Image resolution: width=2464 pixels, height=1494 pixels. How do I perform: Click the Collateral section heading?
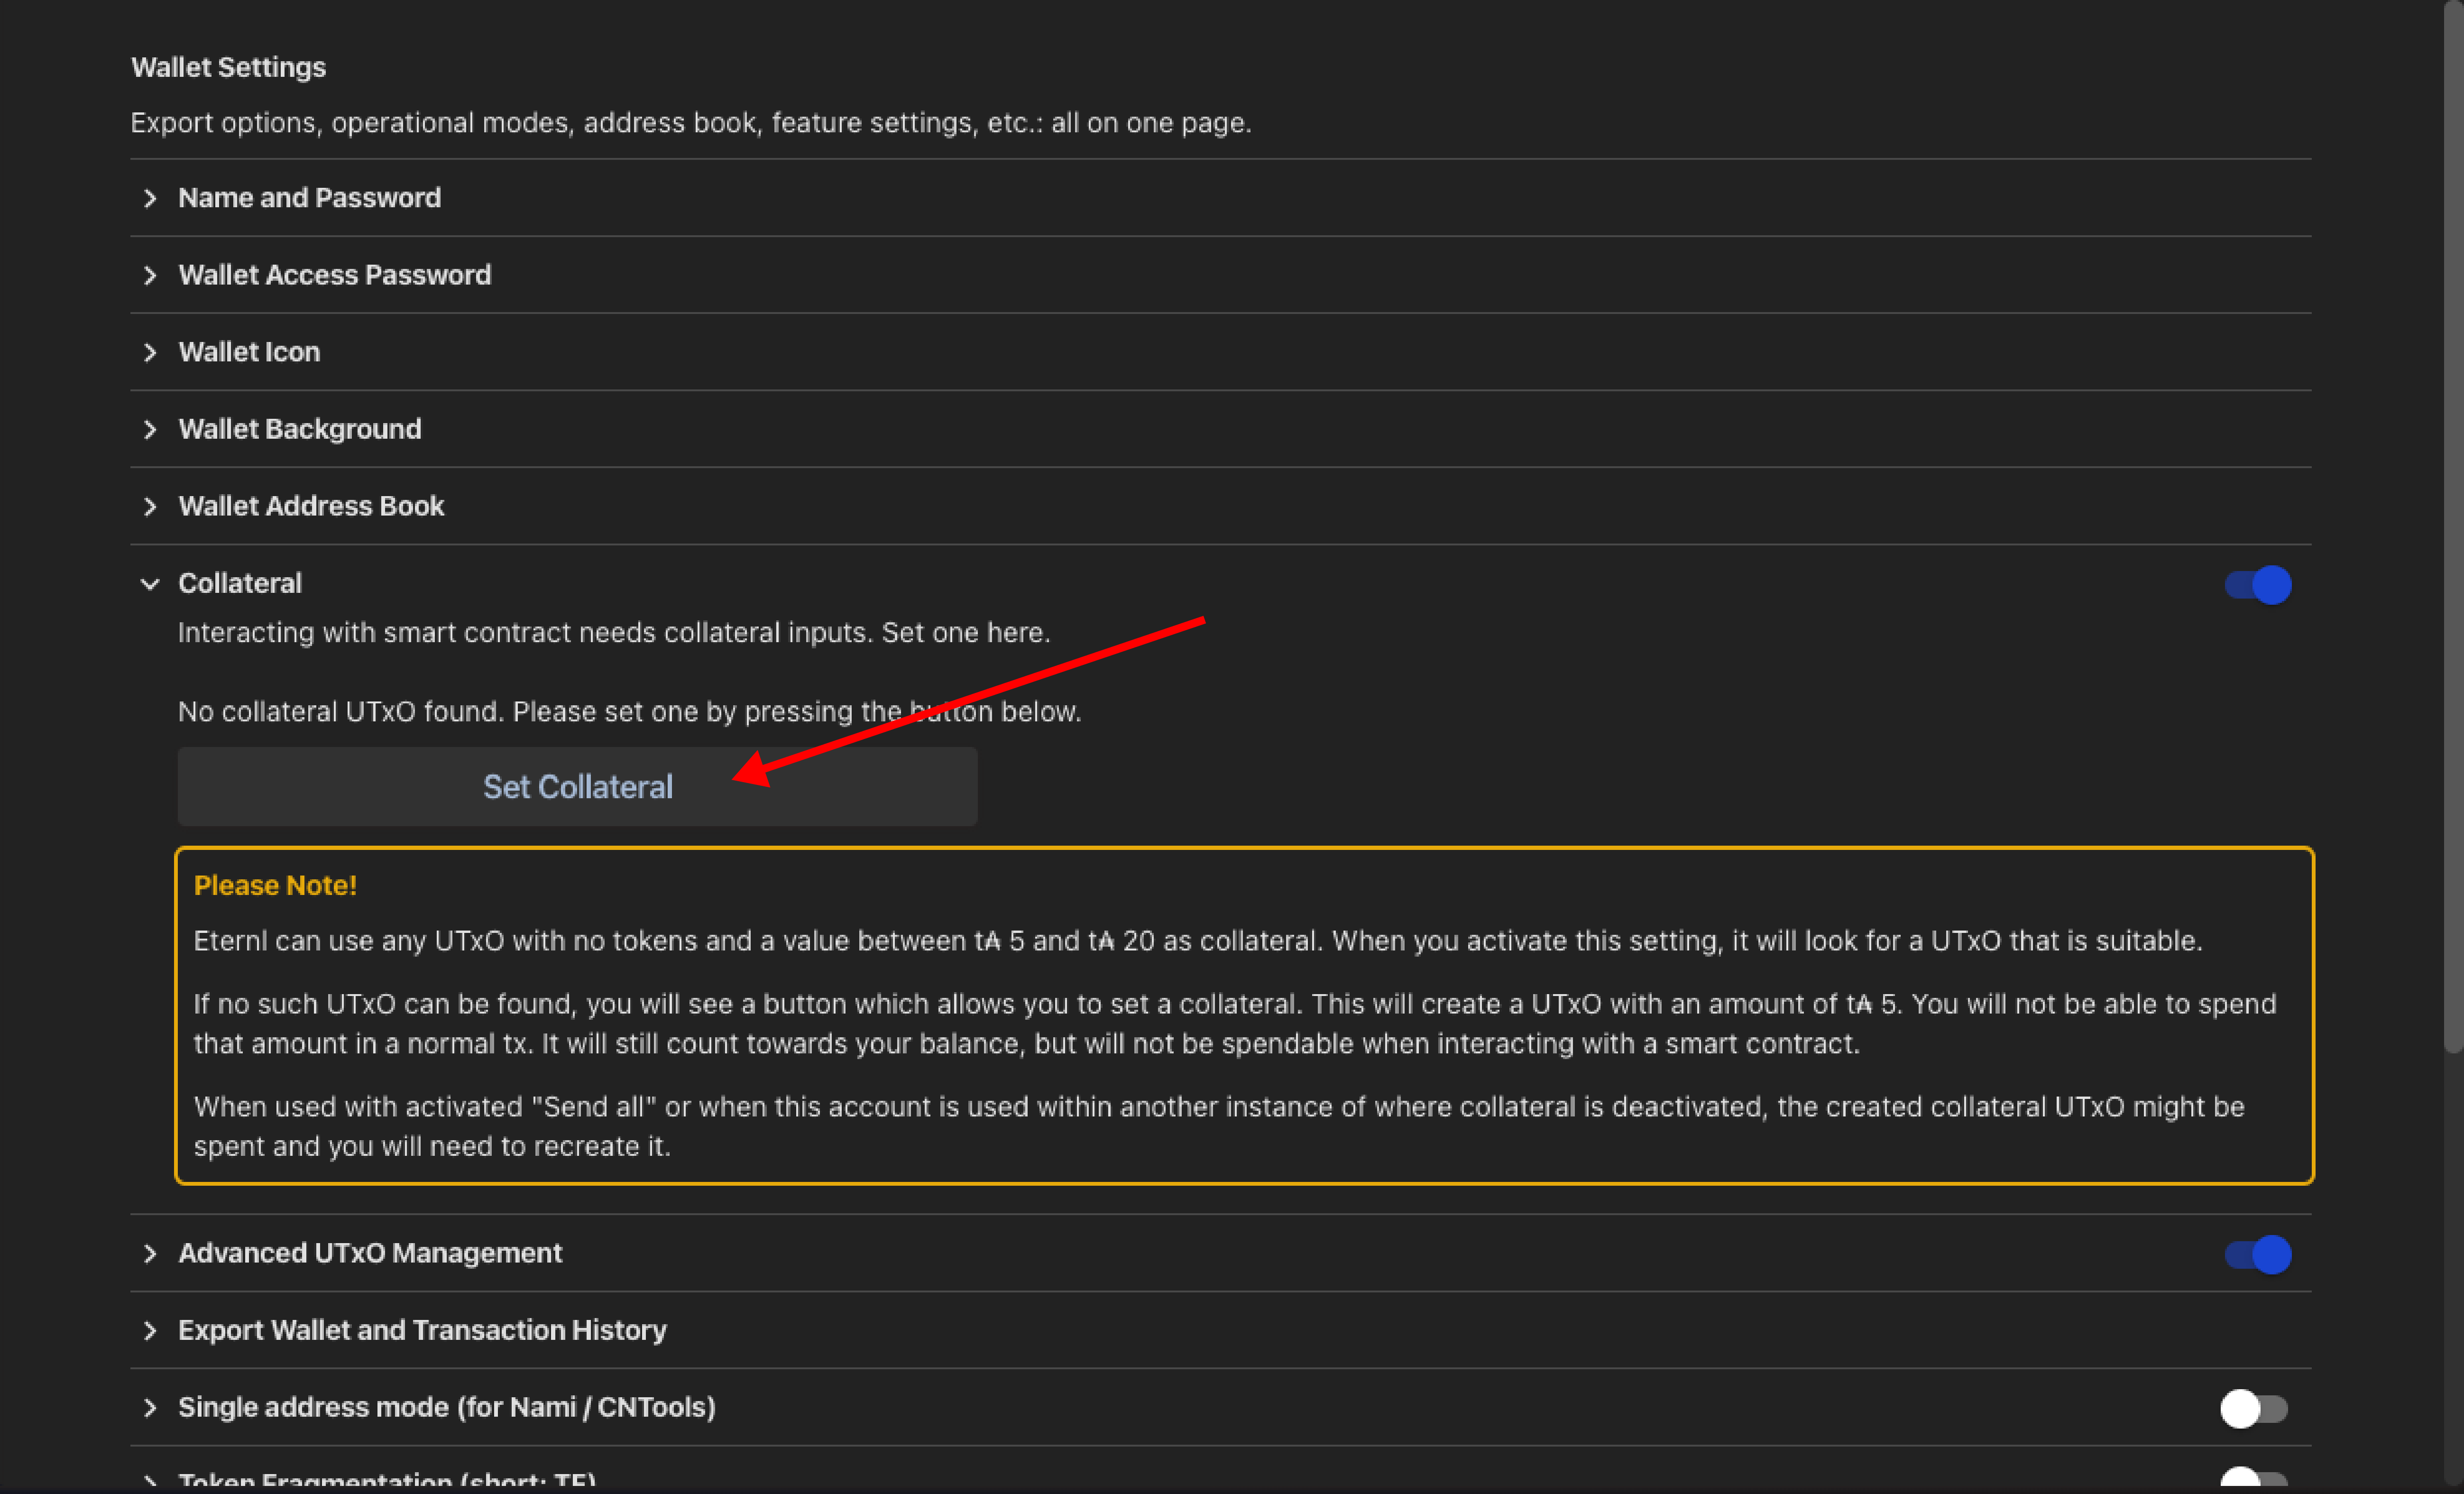pyautogui.click(x=240, y=584)
